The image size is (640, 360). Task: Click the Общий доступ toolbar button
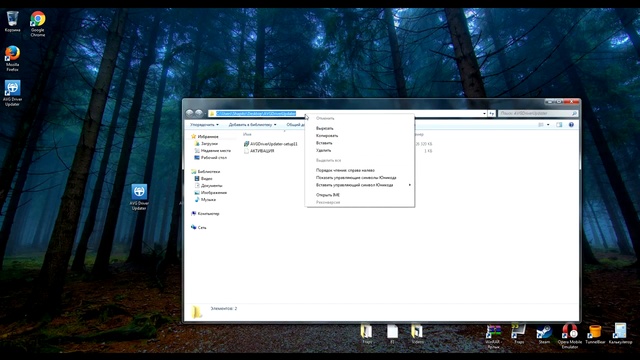(x=296, y=124)
